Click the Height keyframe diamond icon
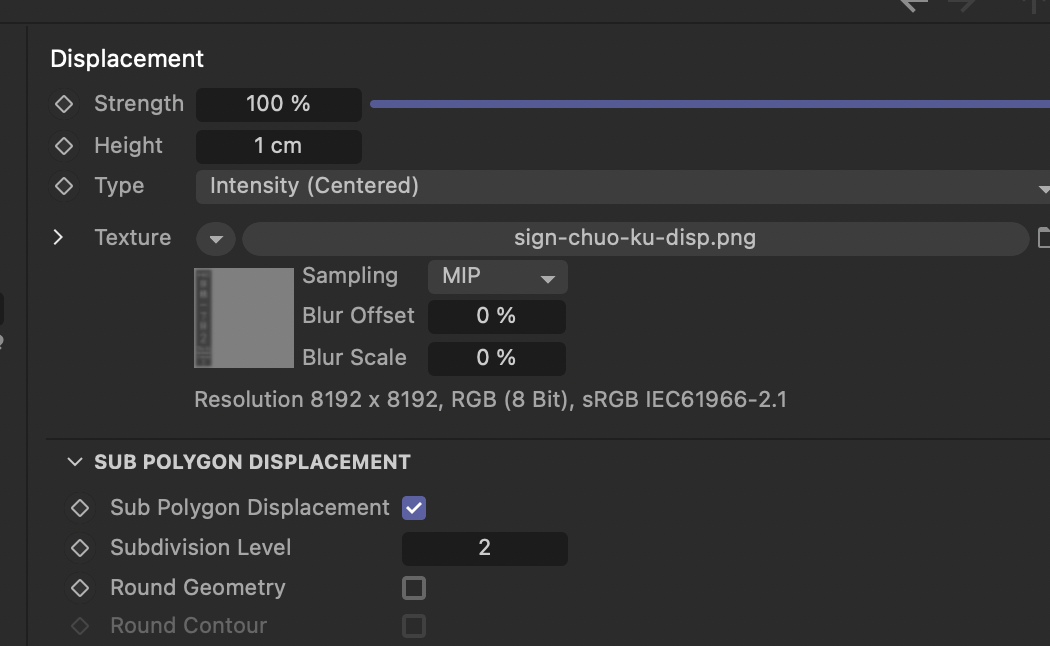This screenshot has height=646, width=1050. (64, 146)
